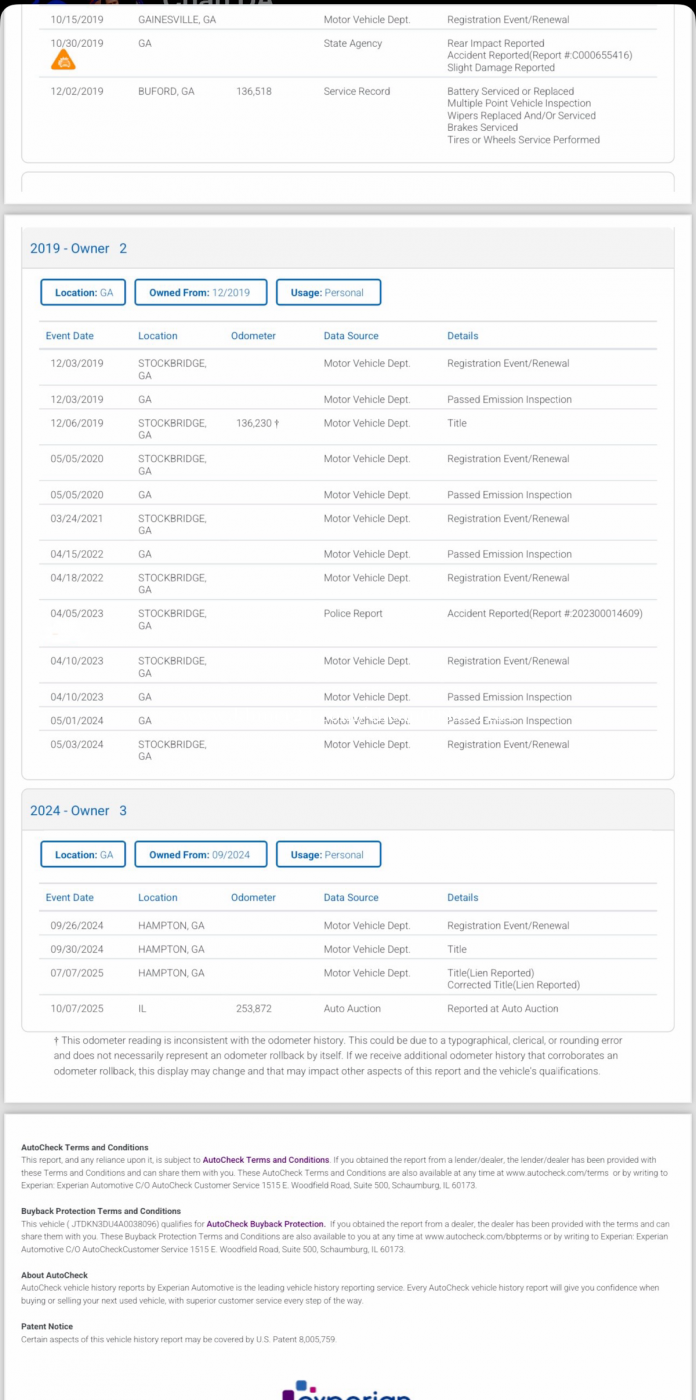The height and width of the screenshot is (1400, 696).
Task: Click the 136,230 odometer reading with dagger
Action: tap(257, 423)
